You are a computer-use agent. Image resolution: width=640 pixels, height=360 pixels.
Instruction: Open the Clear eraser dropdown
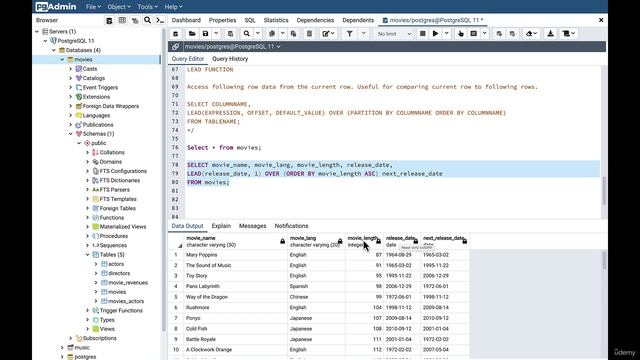point(531,34)
